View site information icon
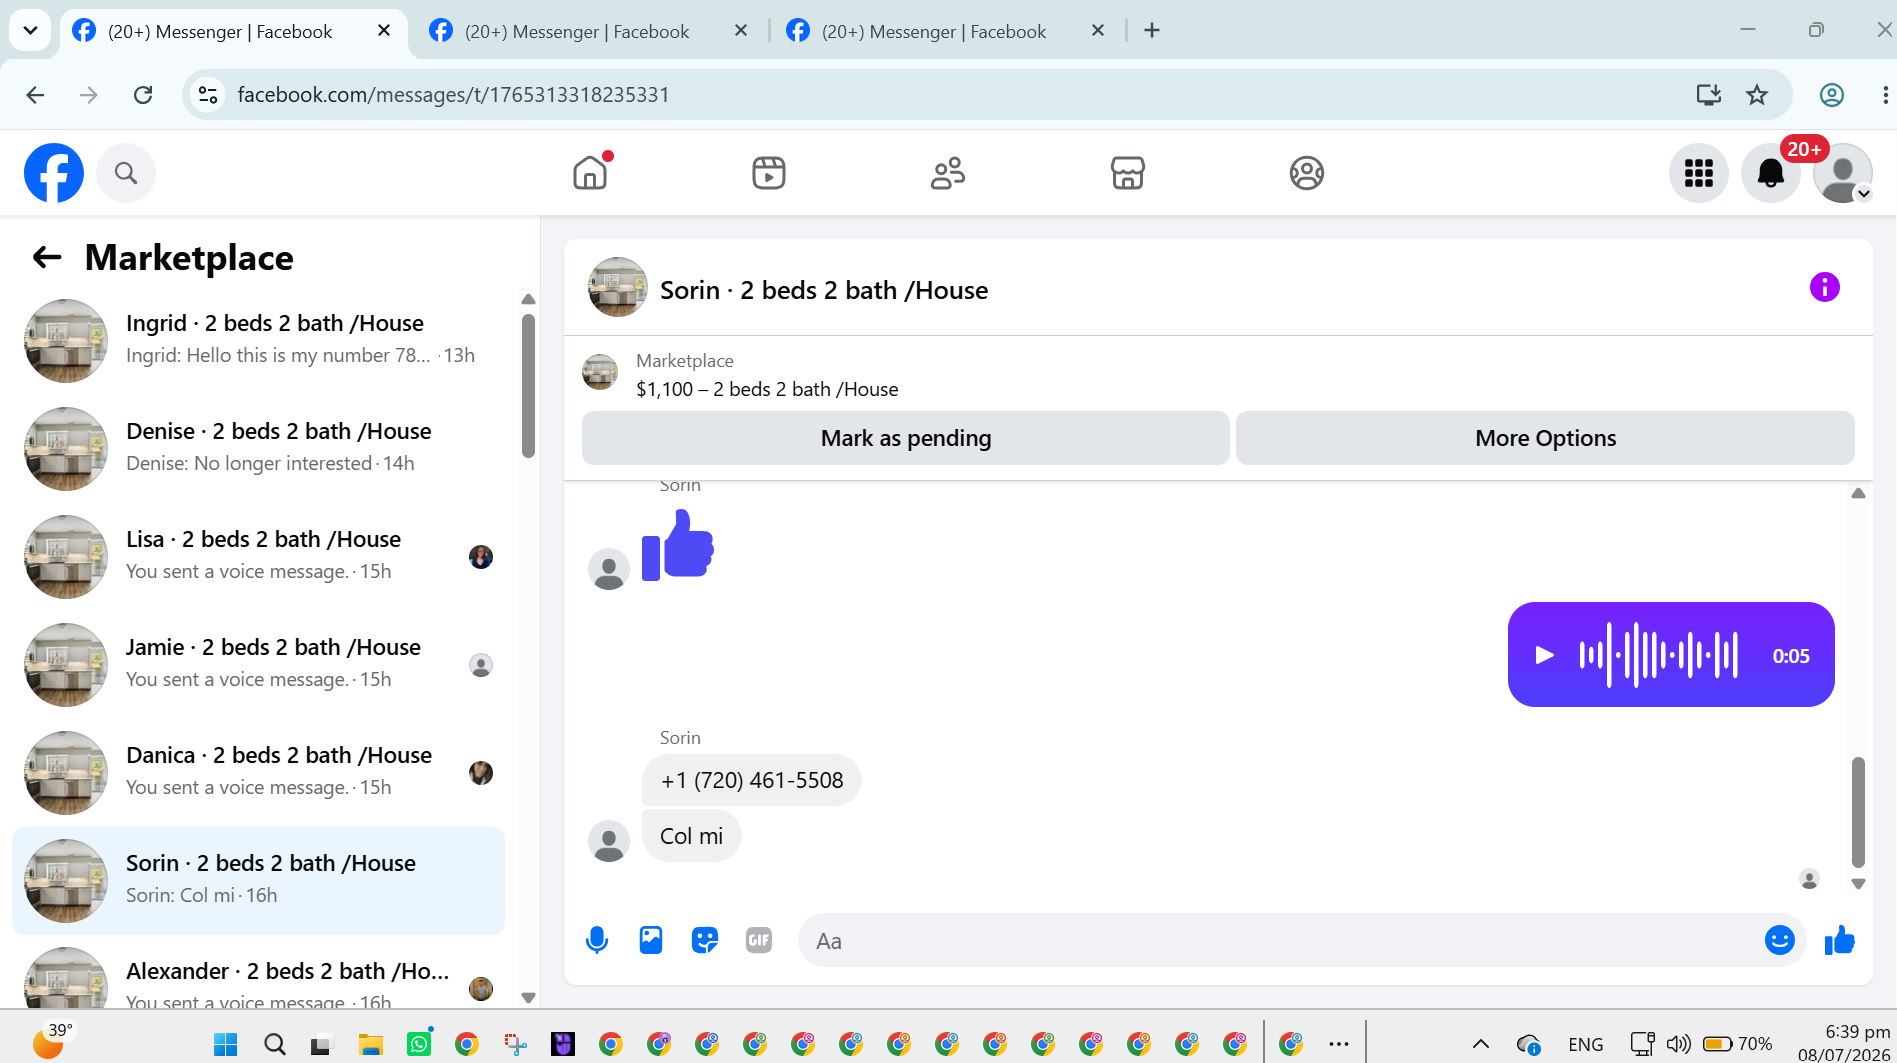This screenshot has height=1063, width=1897. (208, 95)
